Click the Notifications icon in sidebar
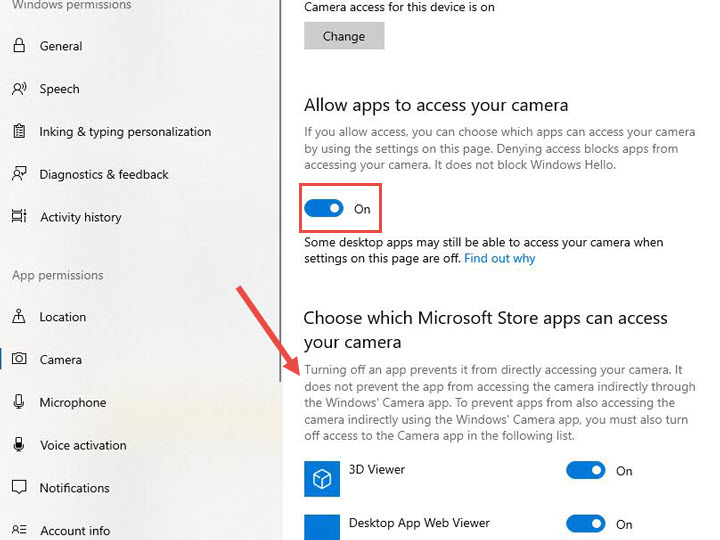This screenshot has height=540, width=720. pyautogui.click(x=19, y=488)
